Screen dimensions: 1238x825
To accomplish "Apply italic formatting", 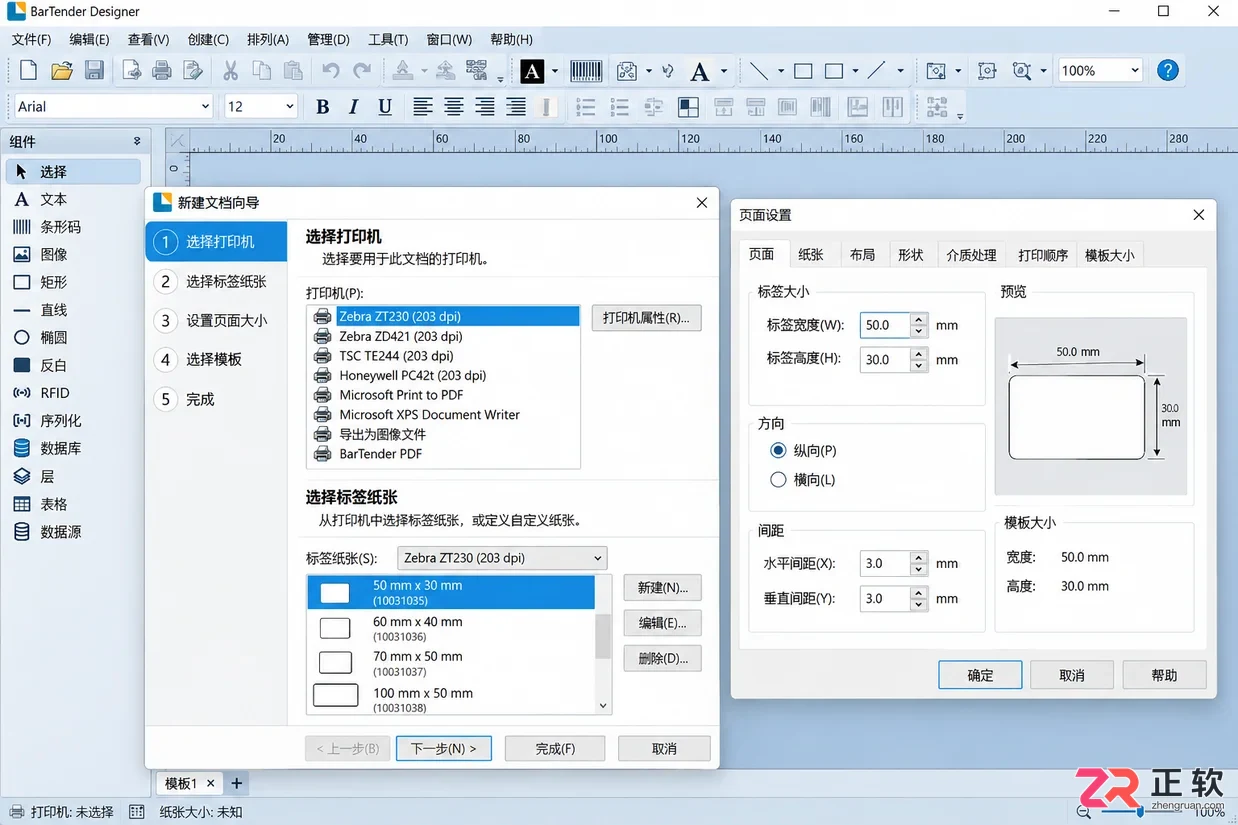I will pyautogui.click(x=353, y=107).
